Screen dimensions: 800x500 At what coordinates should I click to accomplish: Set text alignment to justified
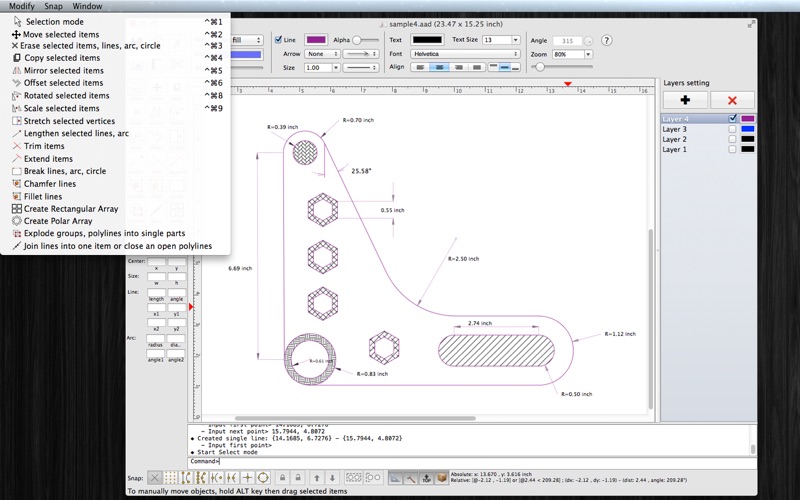point(477,67)
